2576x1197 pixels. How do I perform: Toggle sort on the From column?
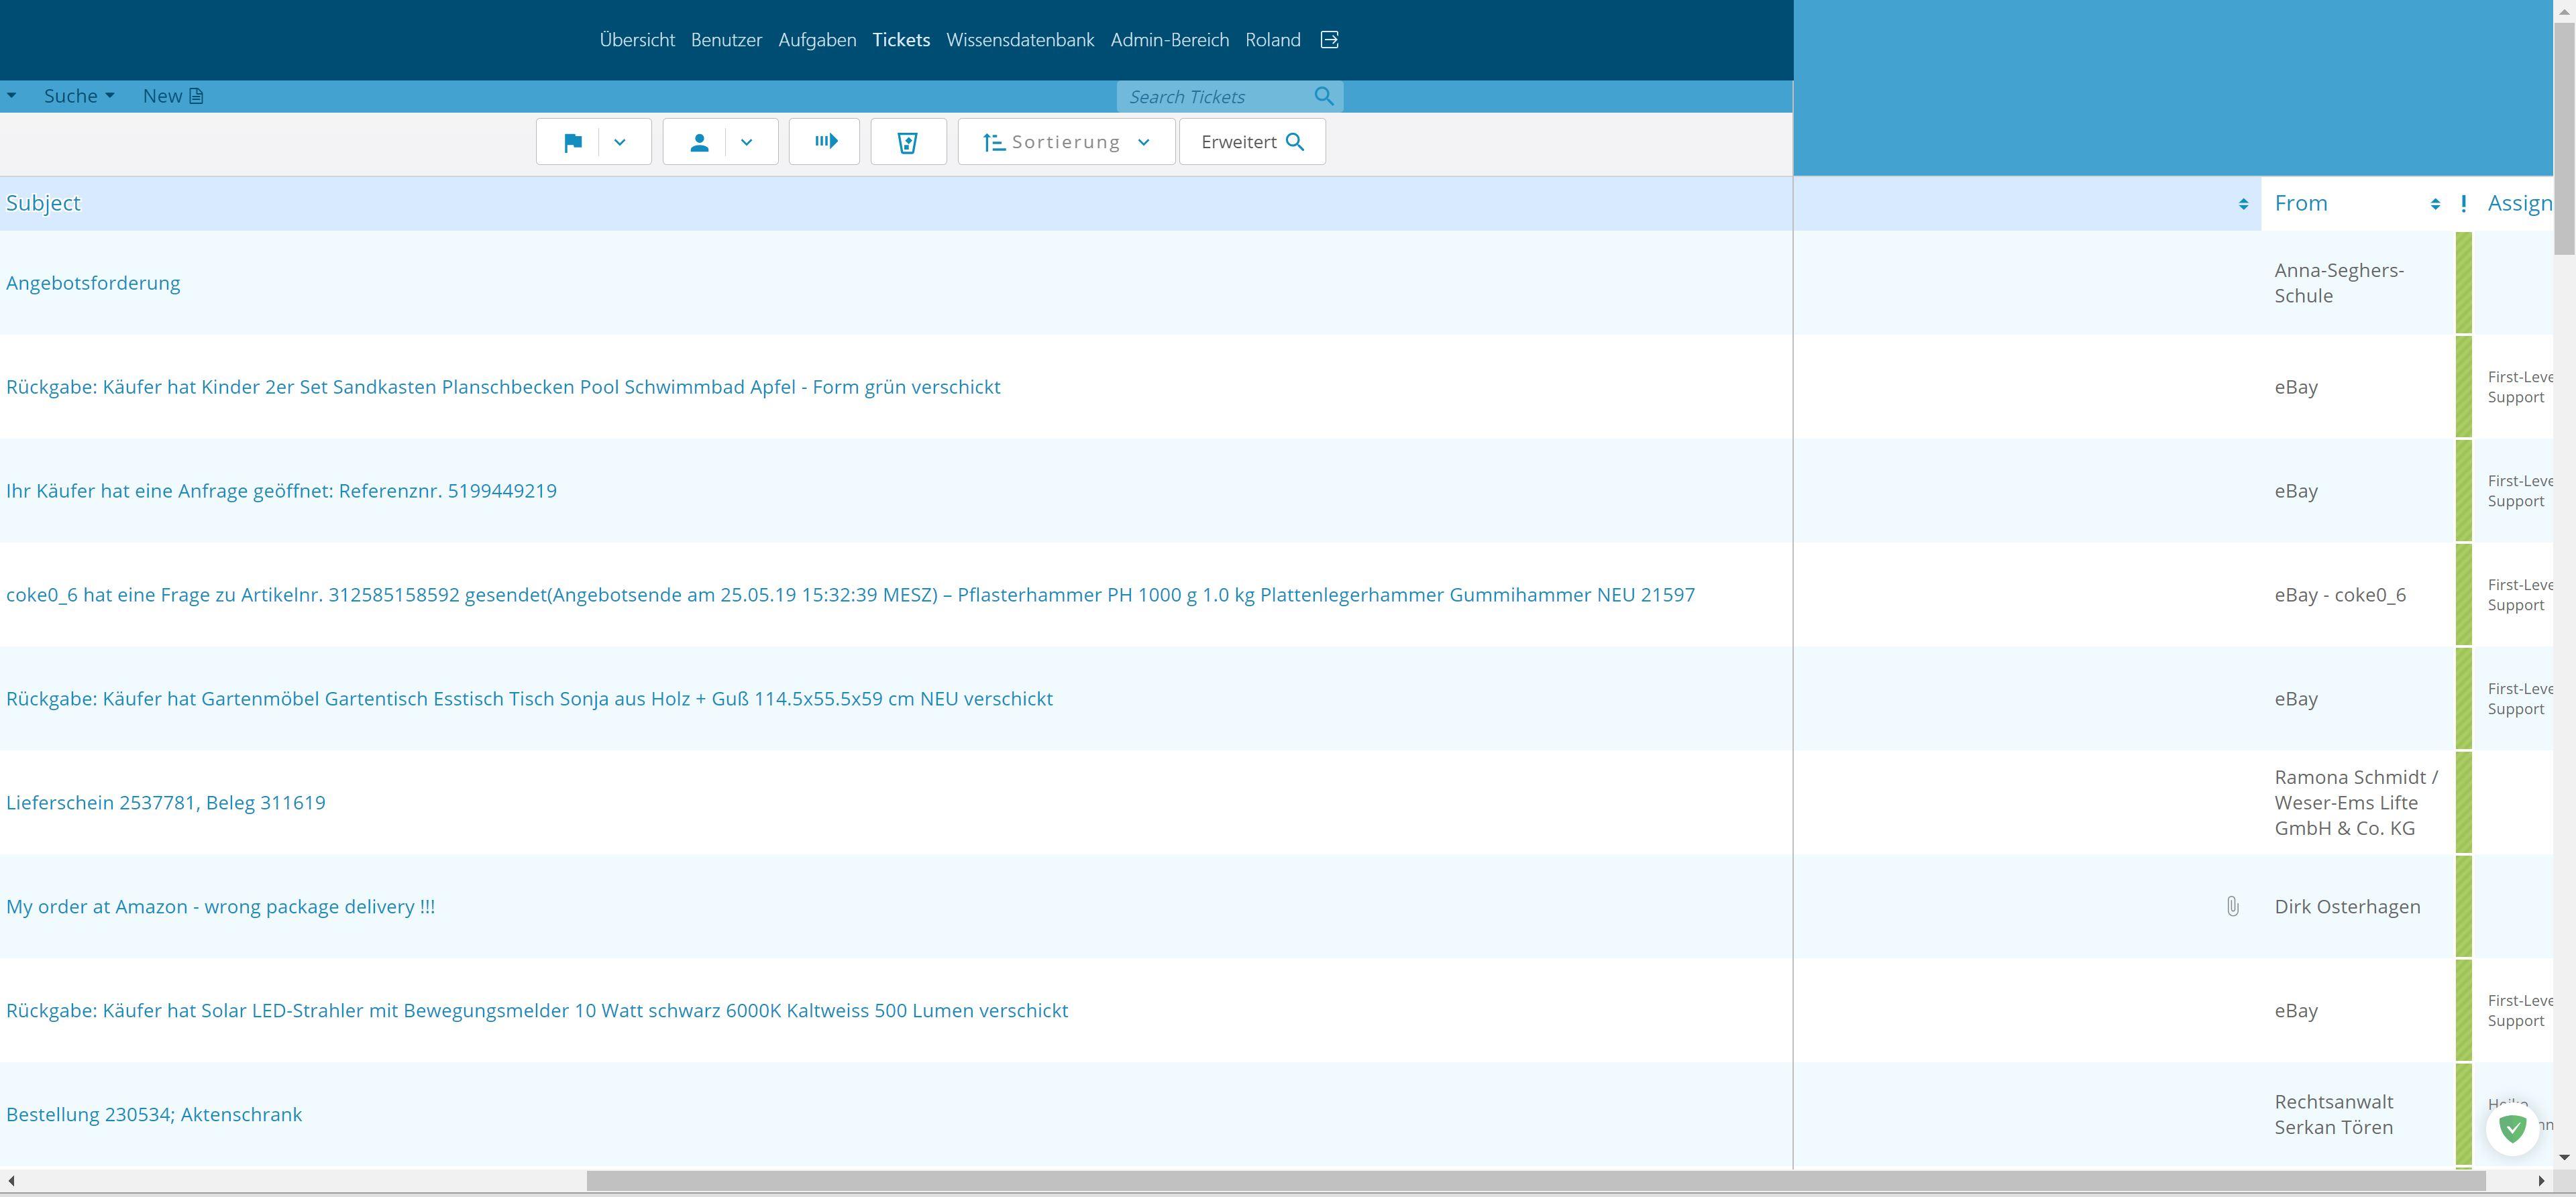[2435, 204]
